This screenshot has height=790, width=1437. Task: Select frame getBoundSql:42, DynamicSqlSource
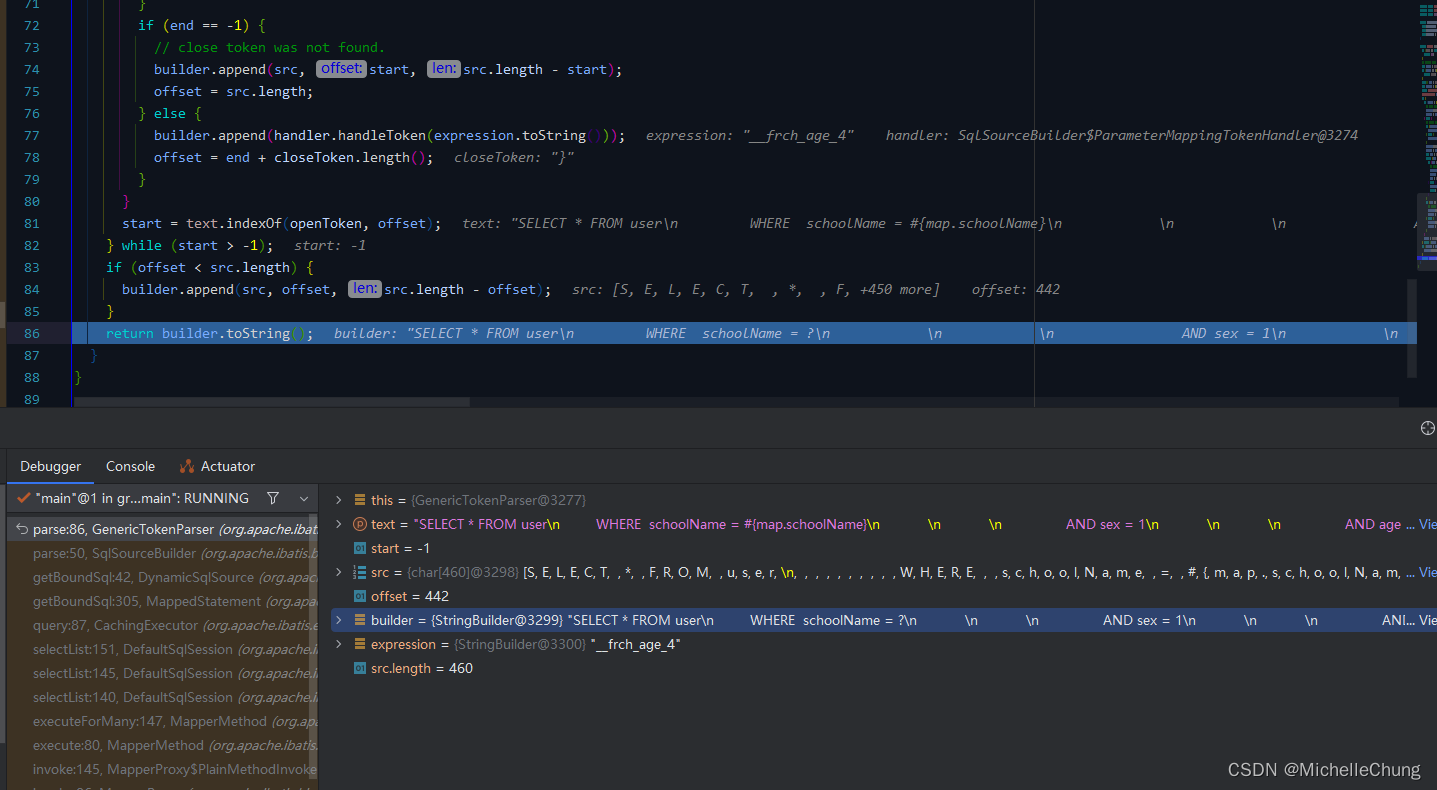tap(161, 577)
